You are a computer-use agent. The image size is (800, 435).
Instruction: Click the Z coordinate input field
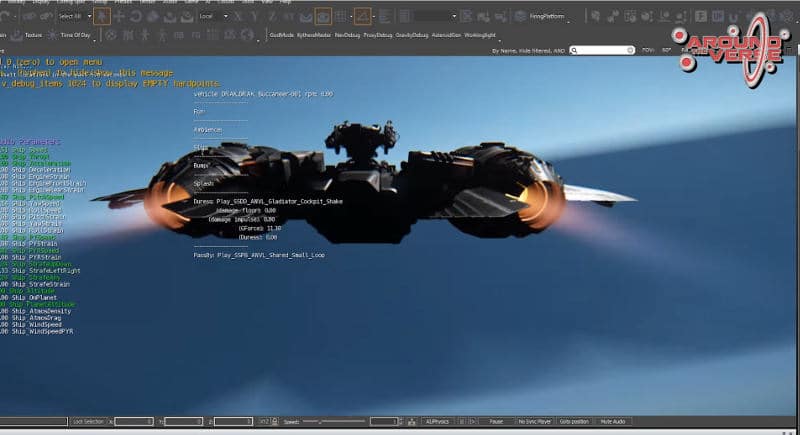pos(233,422)
